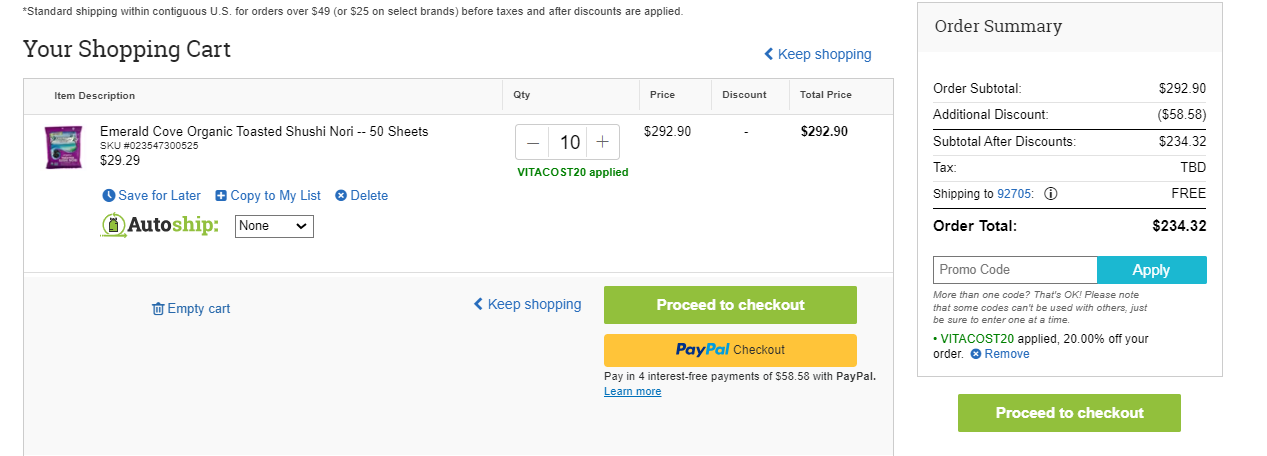This screenshot has height=456, width=1267.
Task: Open PayPal Learn more link
Action: 632,392
